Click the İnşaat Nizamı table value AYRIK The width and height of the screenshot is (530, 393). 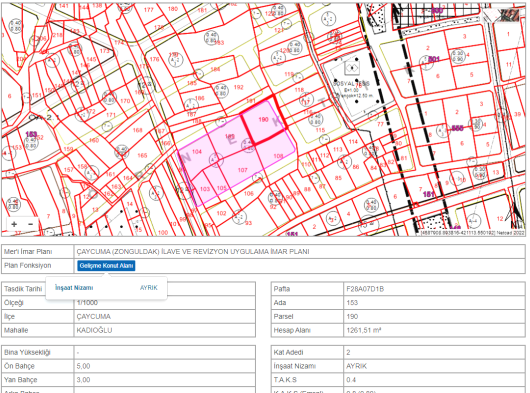tap(356, 366)
